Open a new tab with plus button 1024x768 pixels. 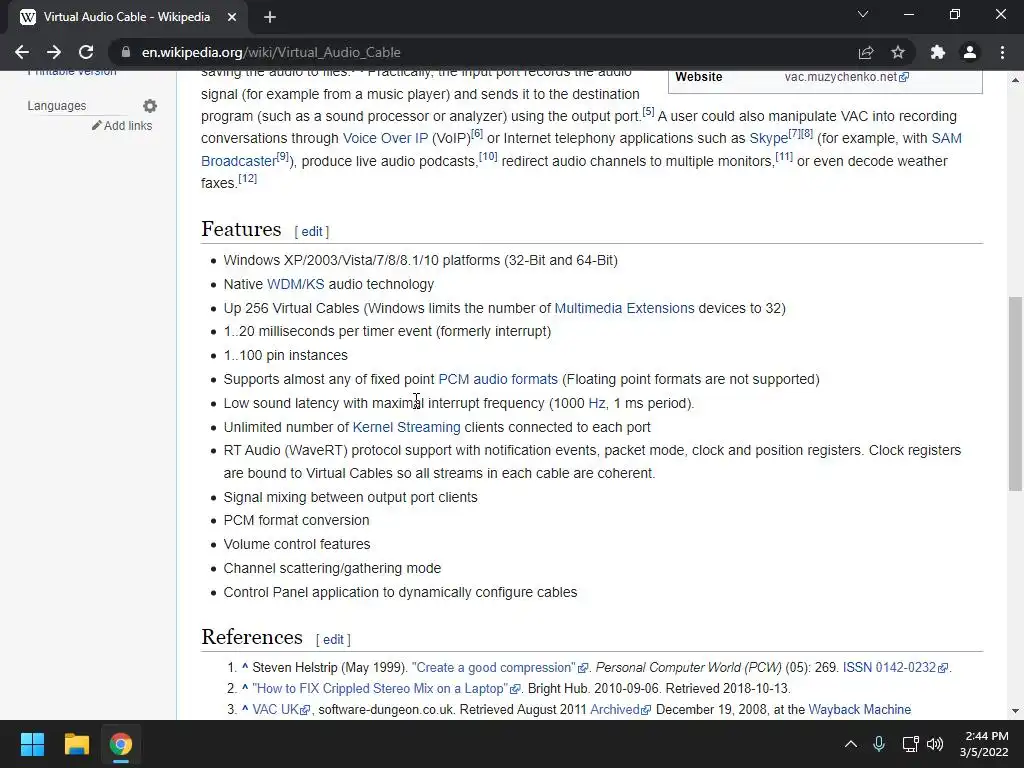[x=270, y=17]
